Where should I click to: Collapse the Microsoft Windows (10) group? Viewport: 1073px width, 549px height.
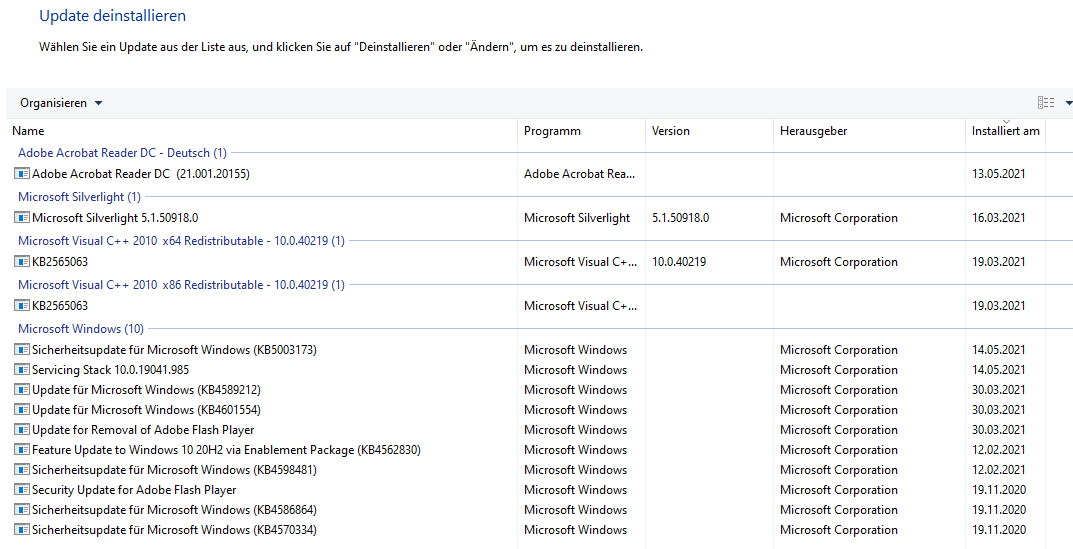(81, 329)
